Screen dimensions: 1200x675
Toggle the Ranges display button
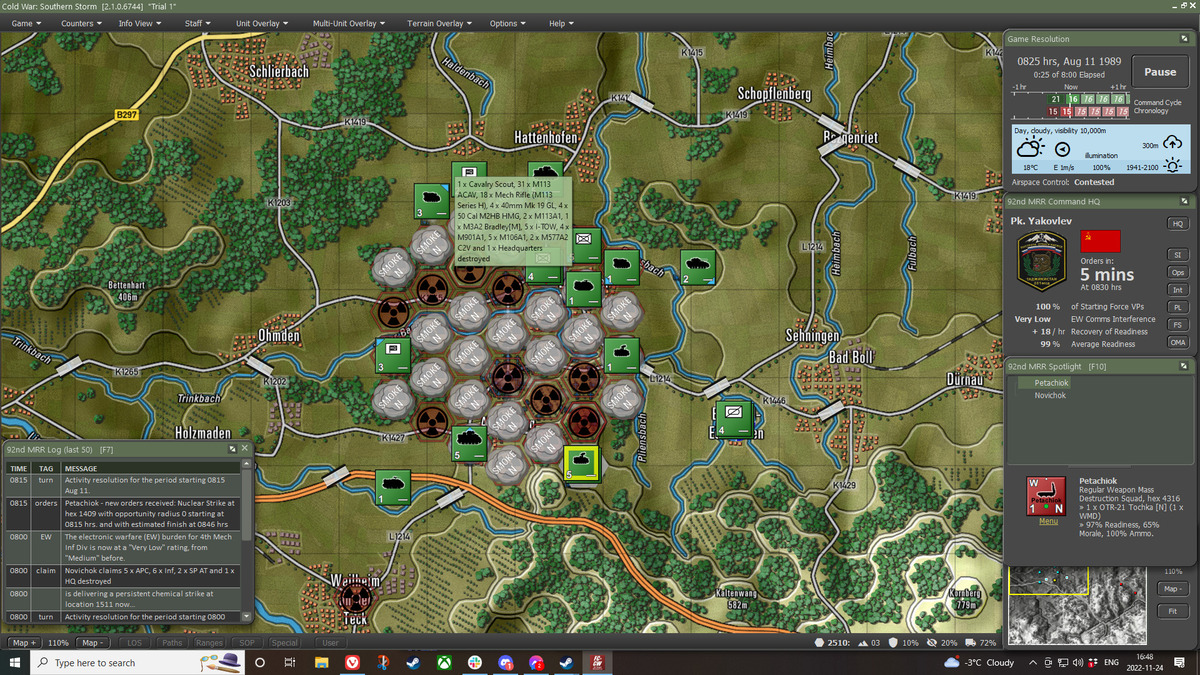pyautogui.click(x=209, y=643)
